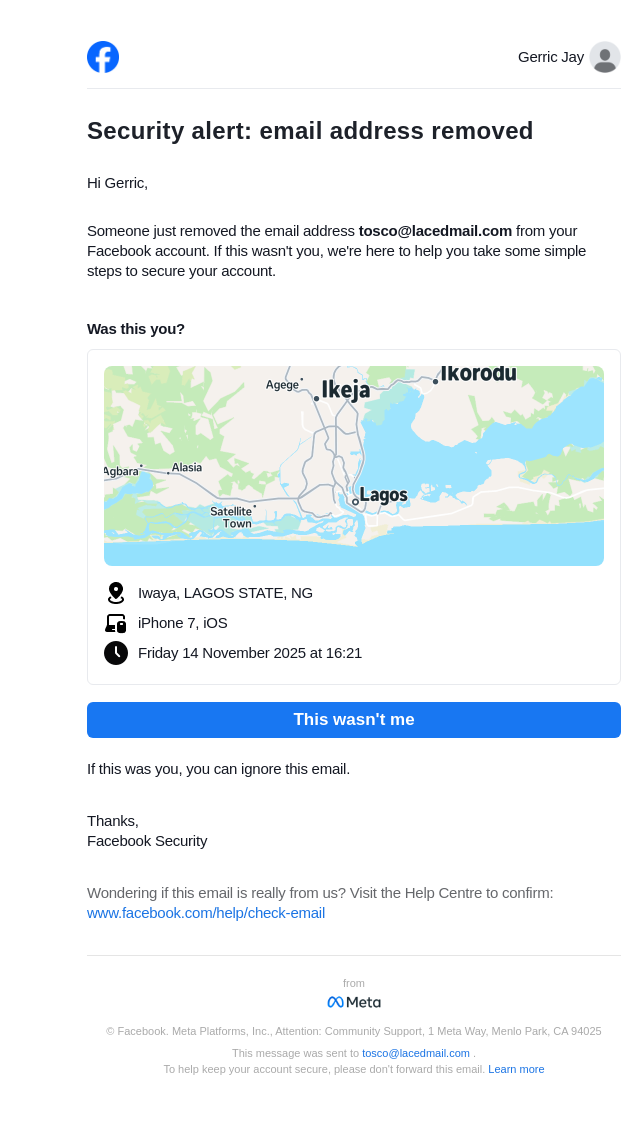The image size is (624, 1125).
Task: Click the bold tosco@lacedmail.com email address
Action: coord(435,231)
